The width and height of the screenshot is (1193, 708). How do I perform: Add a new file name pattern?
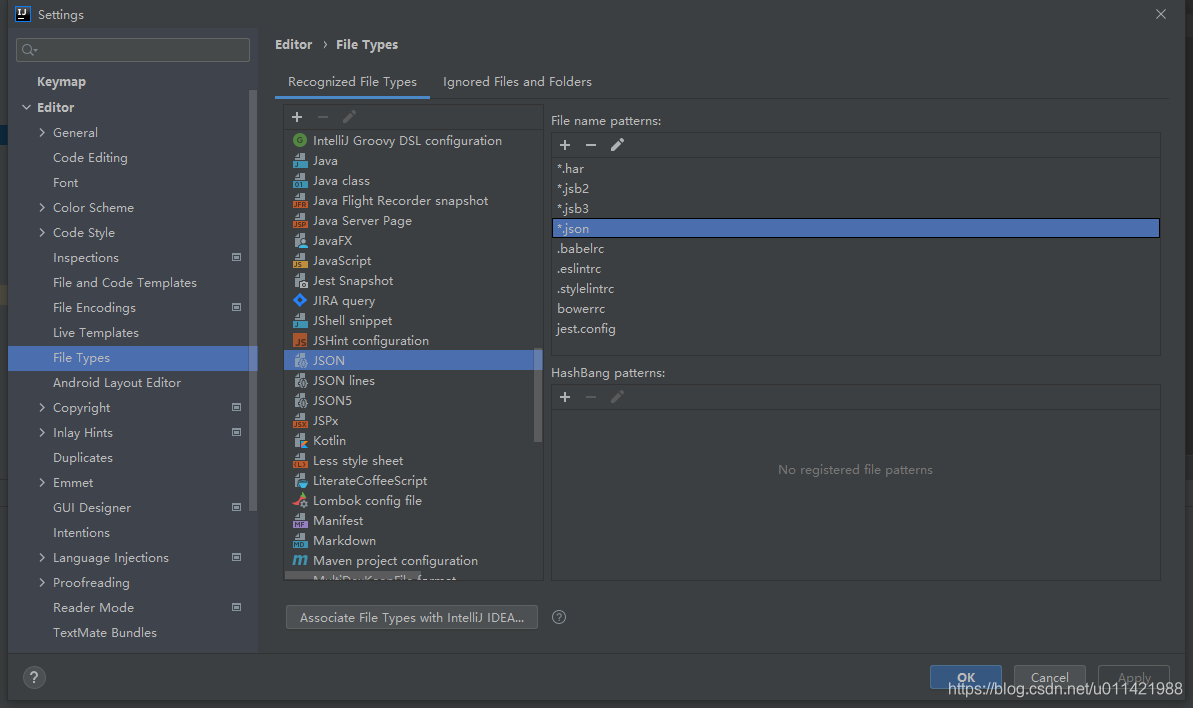(565, 144)
